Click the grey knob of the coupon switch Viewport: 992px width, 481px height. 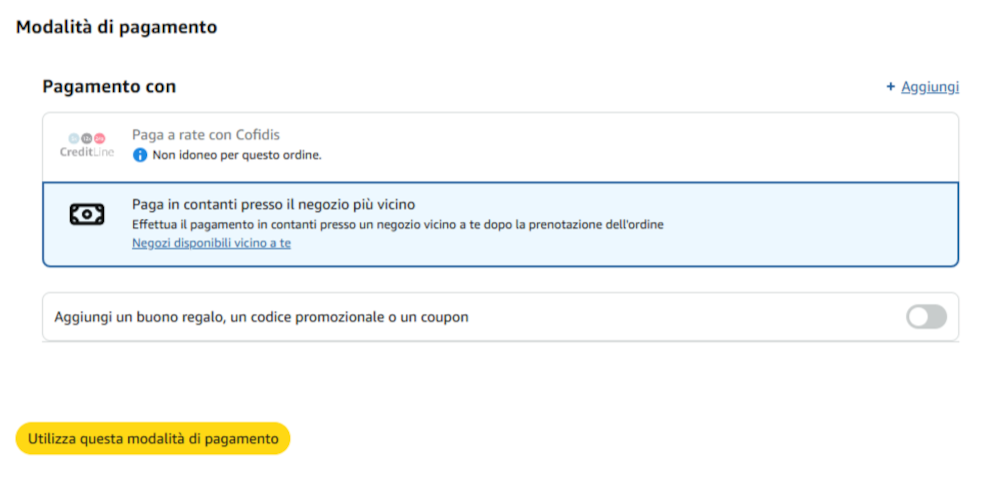[918, 317]
